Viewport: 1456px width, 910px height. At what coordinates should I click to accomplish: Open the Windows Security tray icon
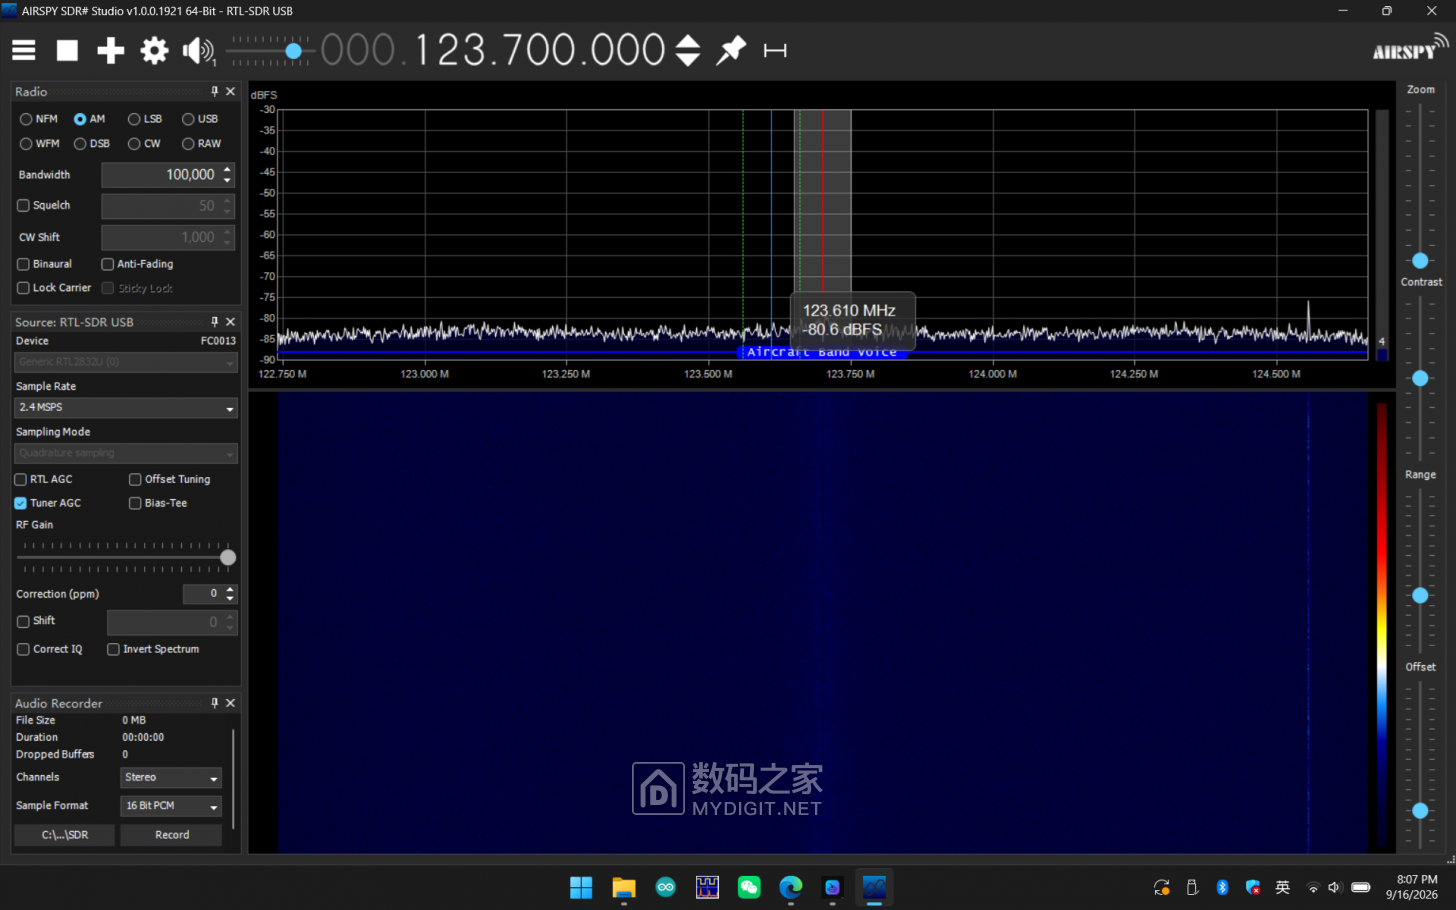point(1253,887)
